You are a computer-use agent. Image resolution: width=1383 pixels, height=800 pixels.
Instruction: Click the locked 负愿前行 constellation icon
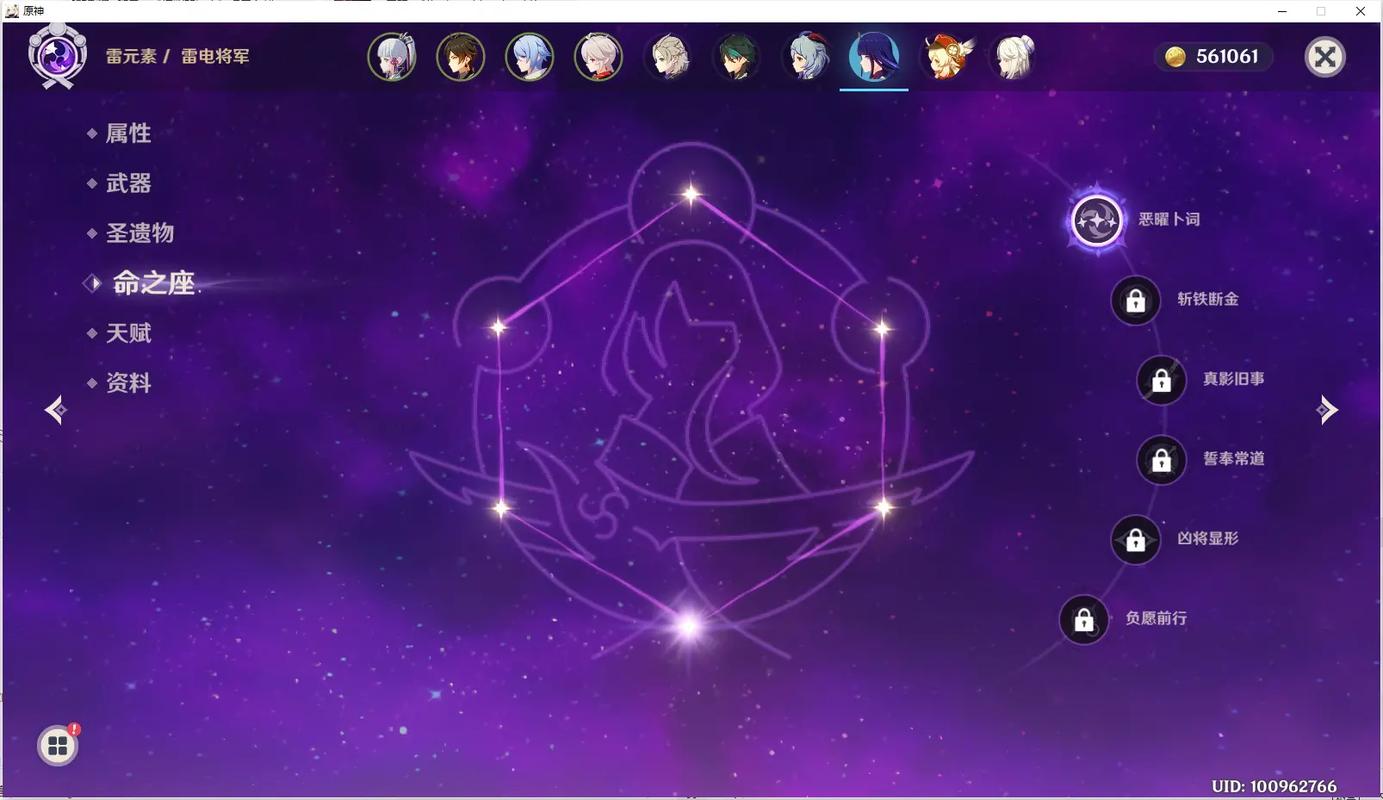[1084, 620]
